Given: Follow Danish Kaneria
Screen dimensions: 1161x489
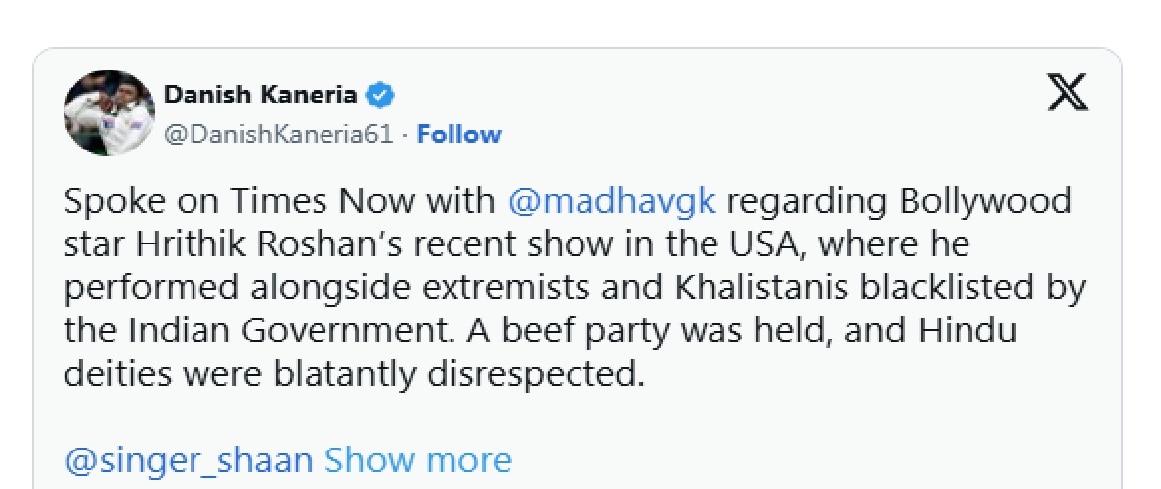Looking at the screenshot, I should (459, 134).
